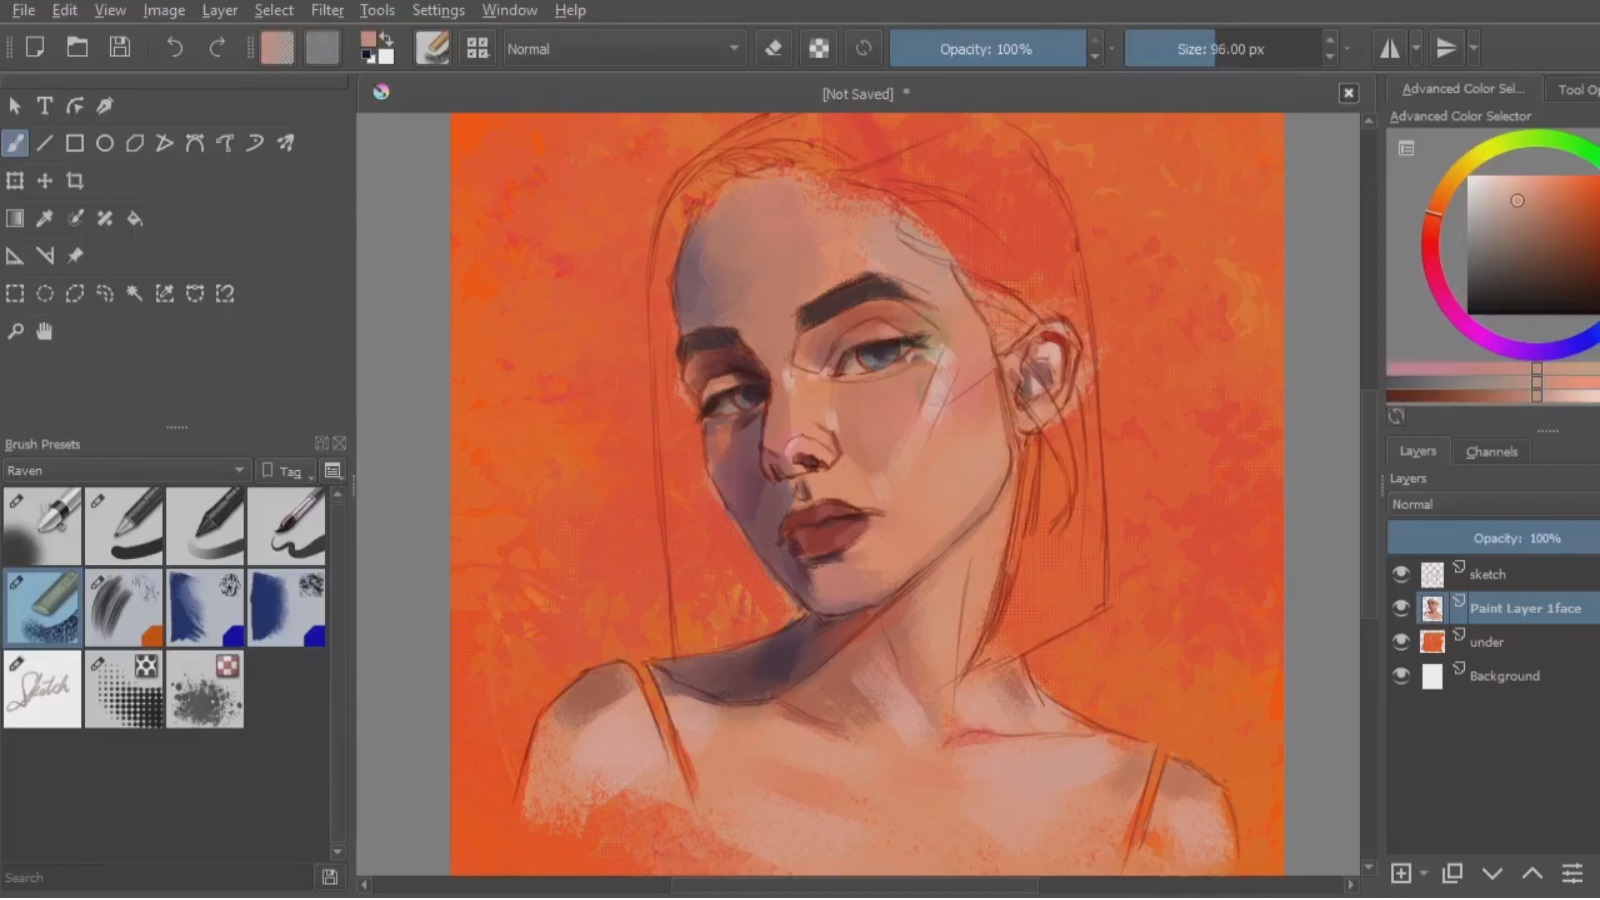This screenshot has height=900, width=1600.
Task: Select the Calligraphy tool
Action: (105, 105)
